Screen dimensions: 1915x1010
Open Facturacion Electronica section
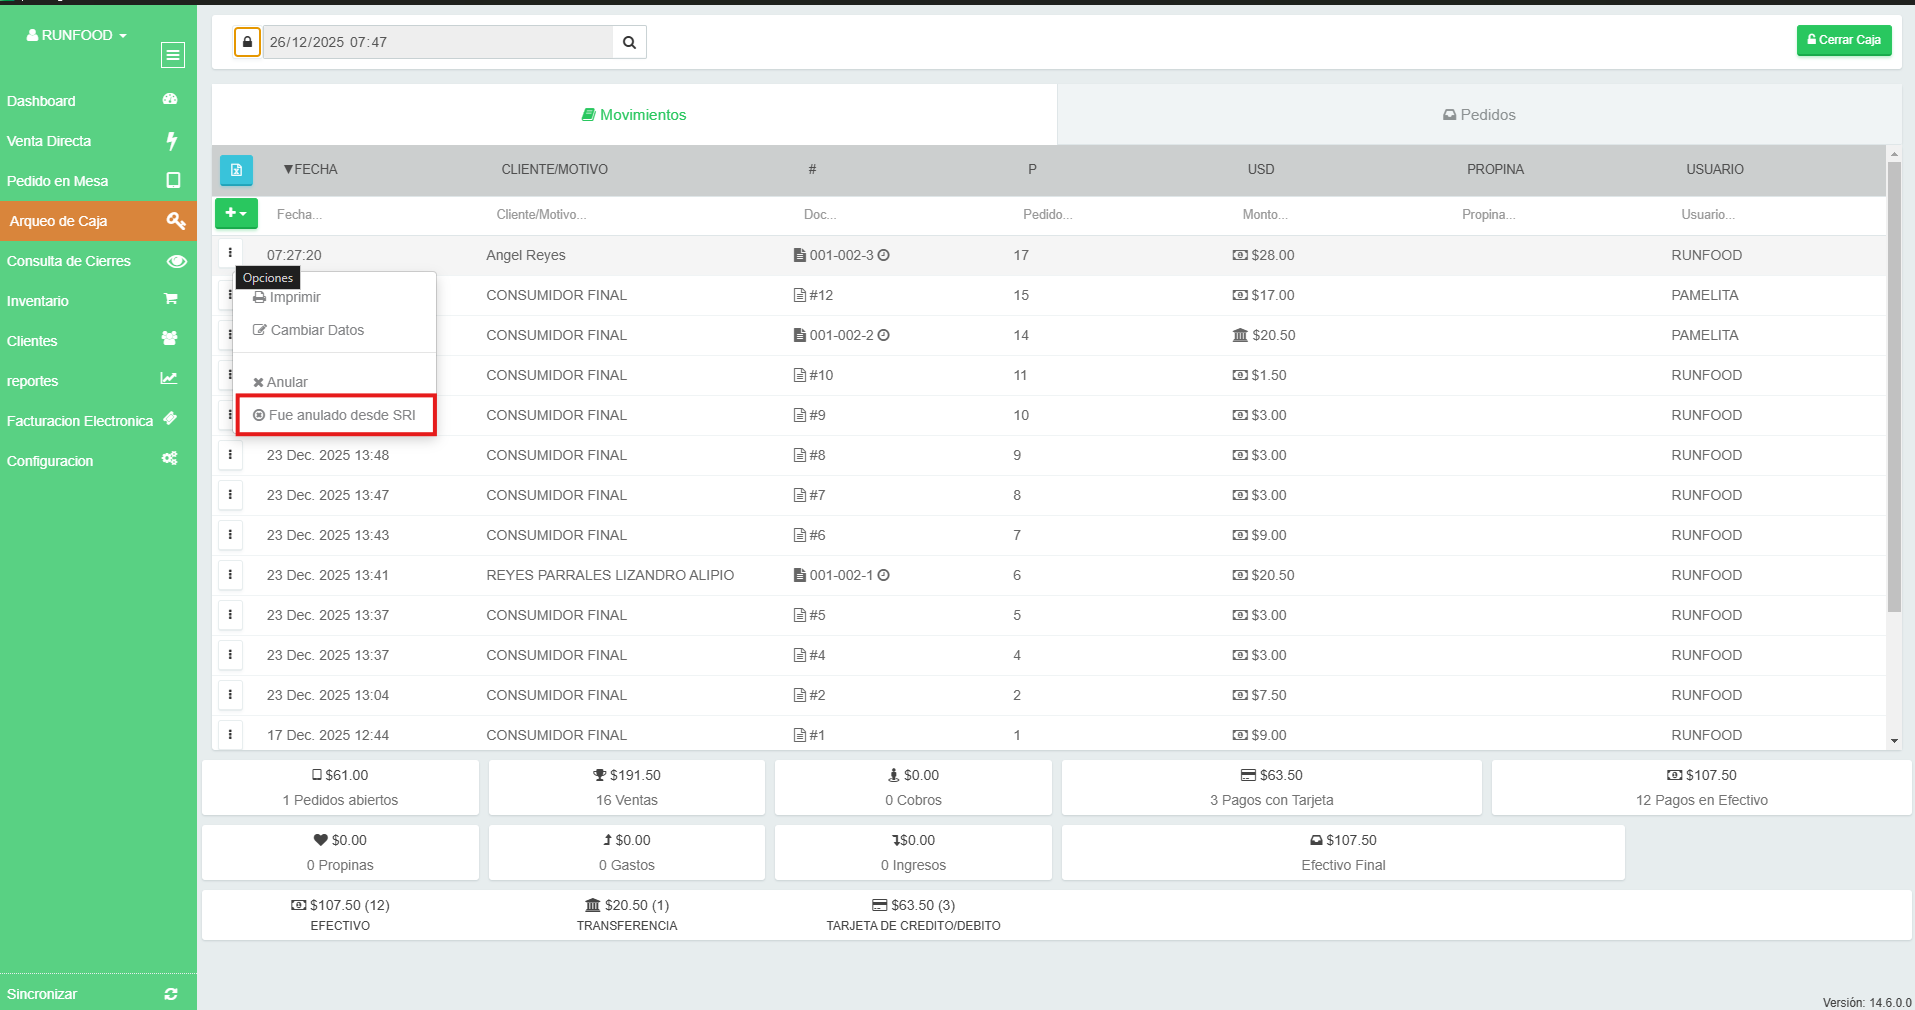pyautogui.click(x=98, y=421)
